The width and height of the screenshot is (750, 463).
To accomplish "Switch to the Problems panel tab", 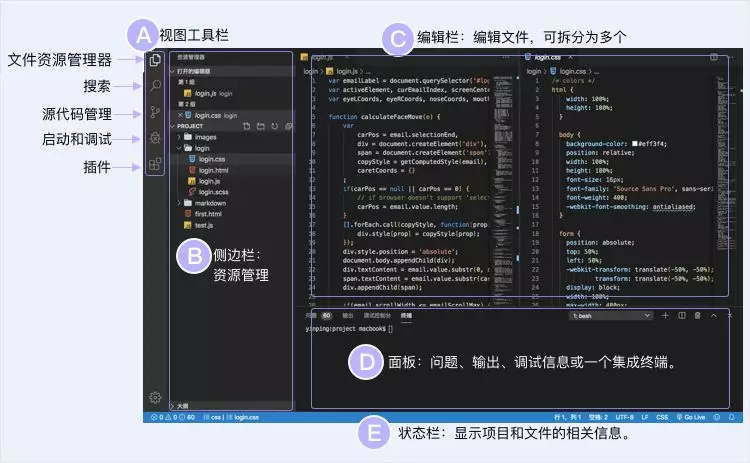I will pyautogui.click(x=319, y=316).
